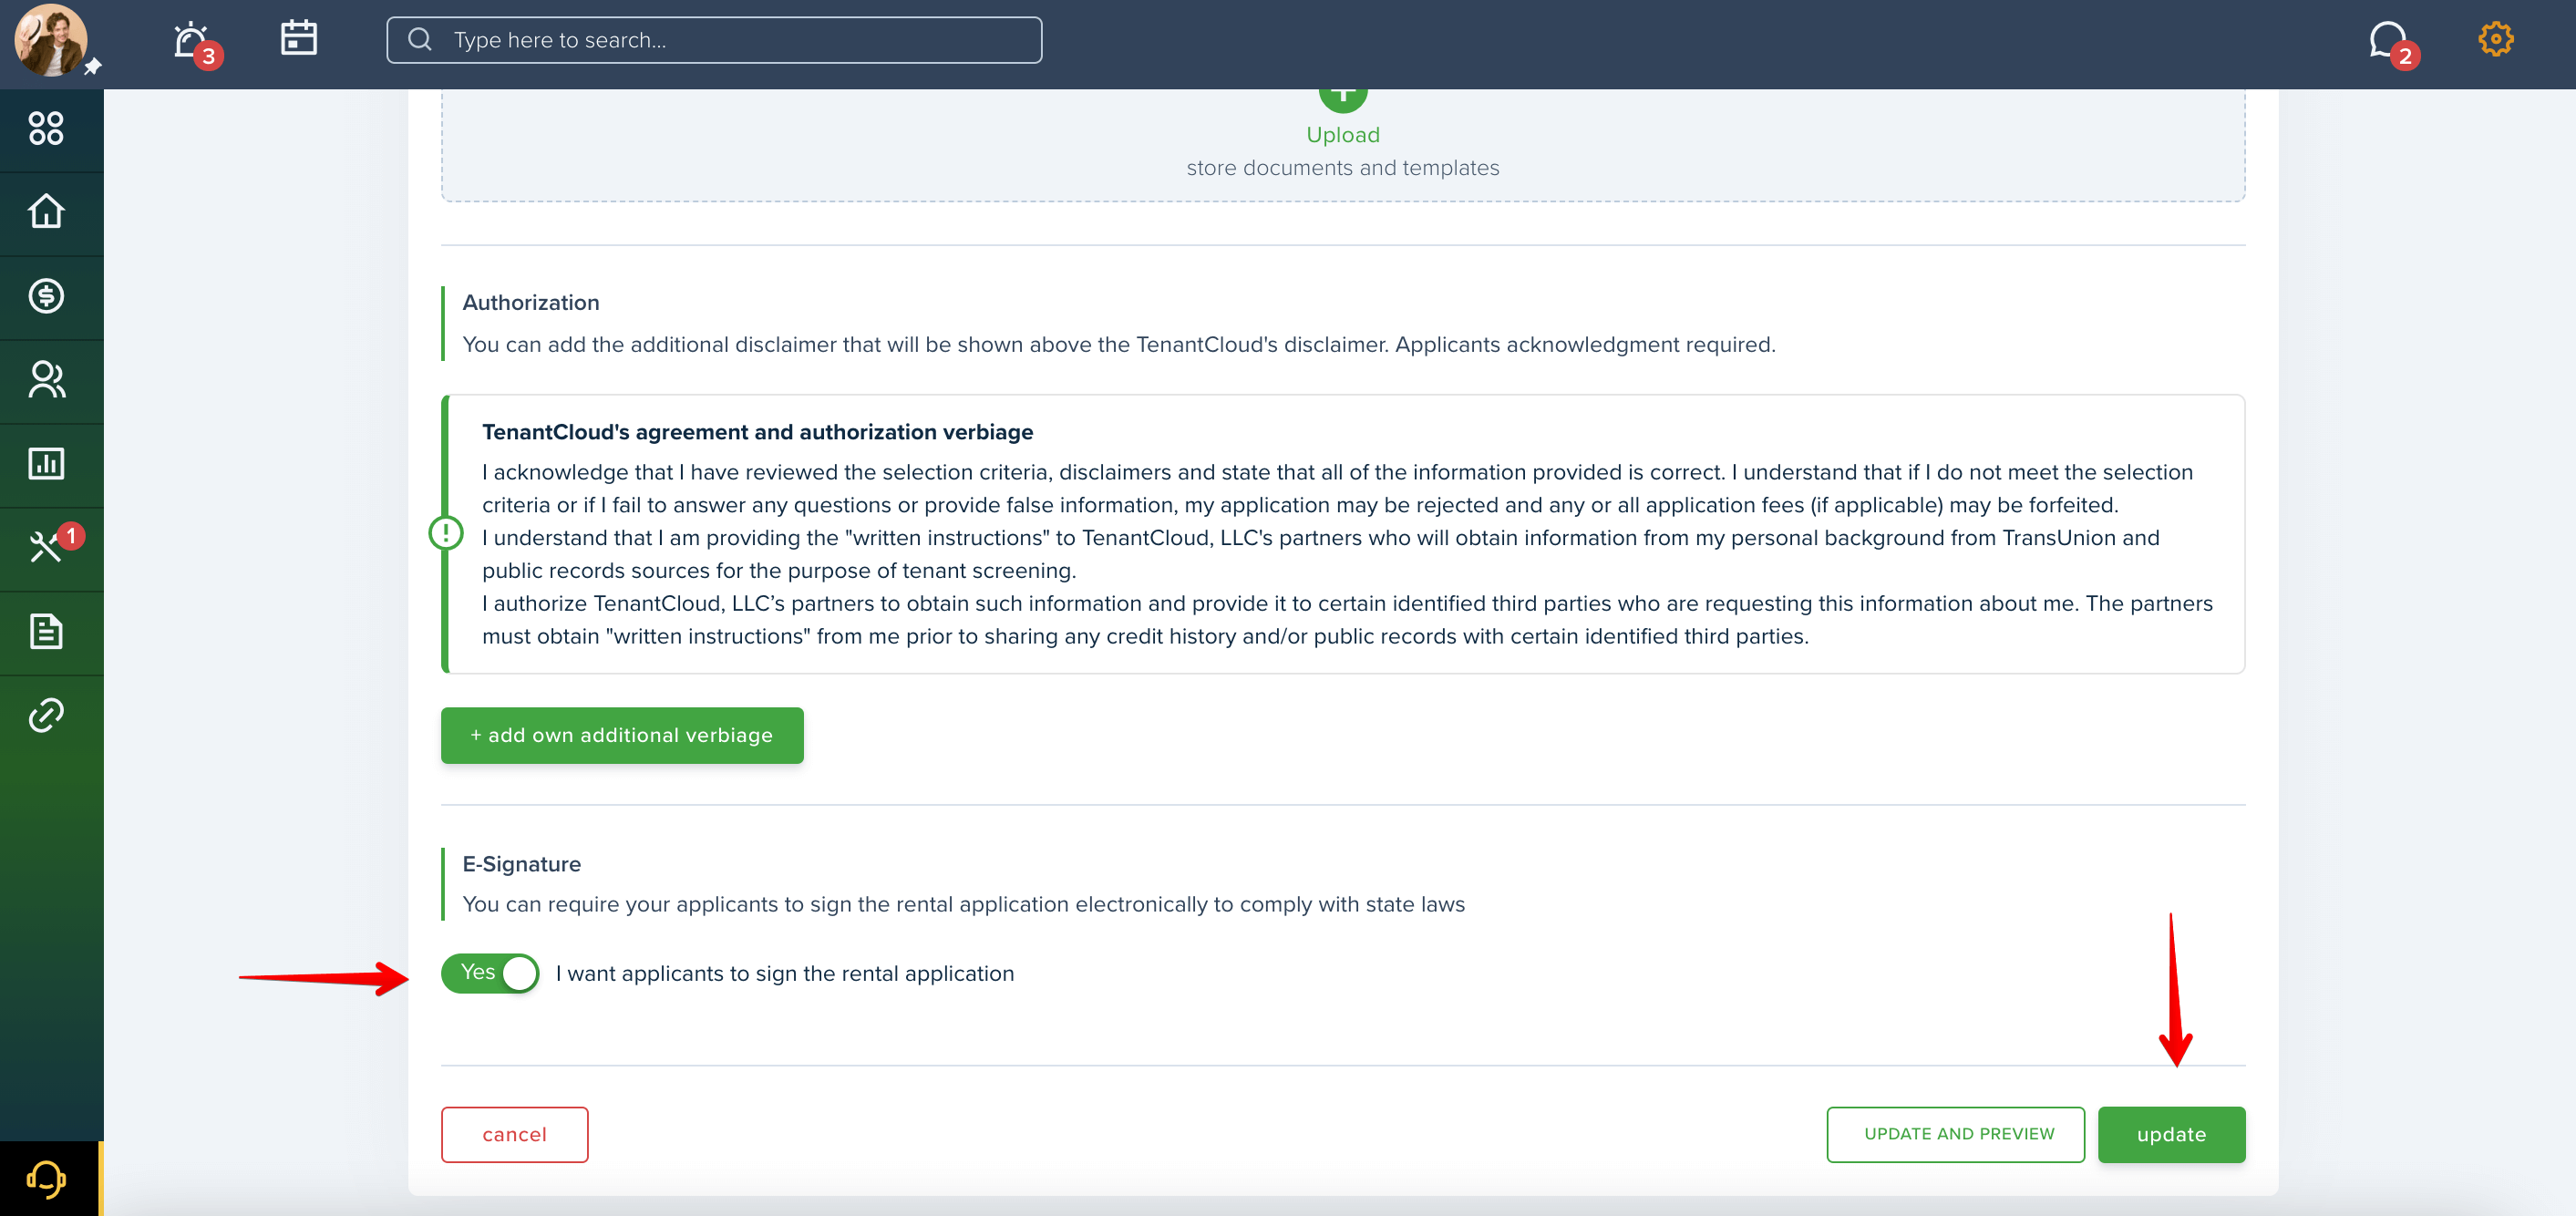Image resolution: width=2576 pixels, height=1216 pixels.
Task: Open the calendar icon in top bar
Action: pos(298,38)
